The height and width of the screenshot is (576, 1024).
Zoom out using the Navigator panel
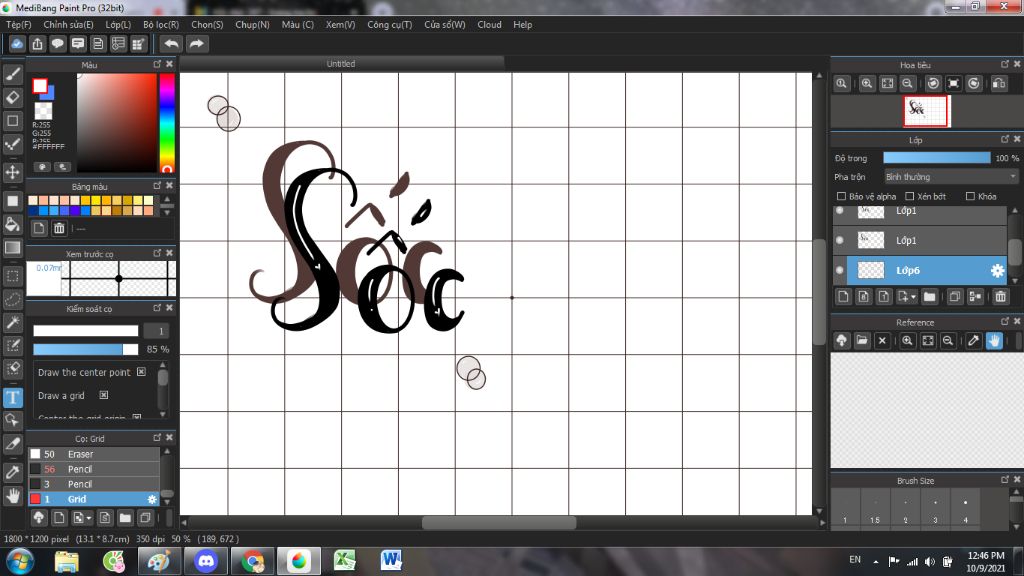tap(908, 84)
